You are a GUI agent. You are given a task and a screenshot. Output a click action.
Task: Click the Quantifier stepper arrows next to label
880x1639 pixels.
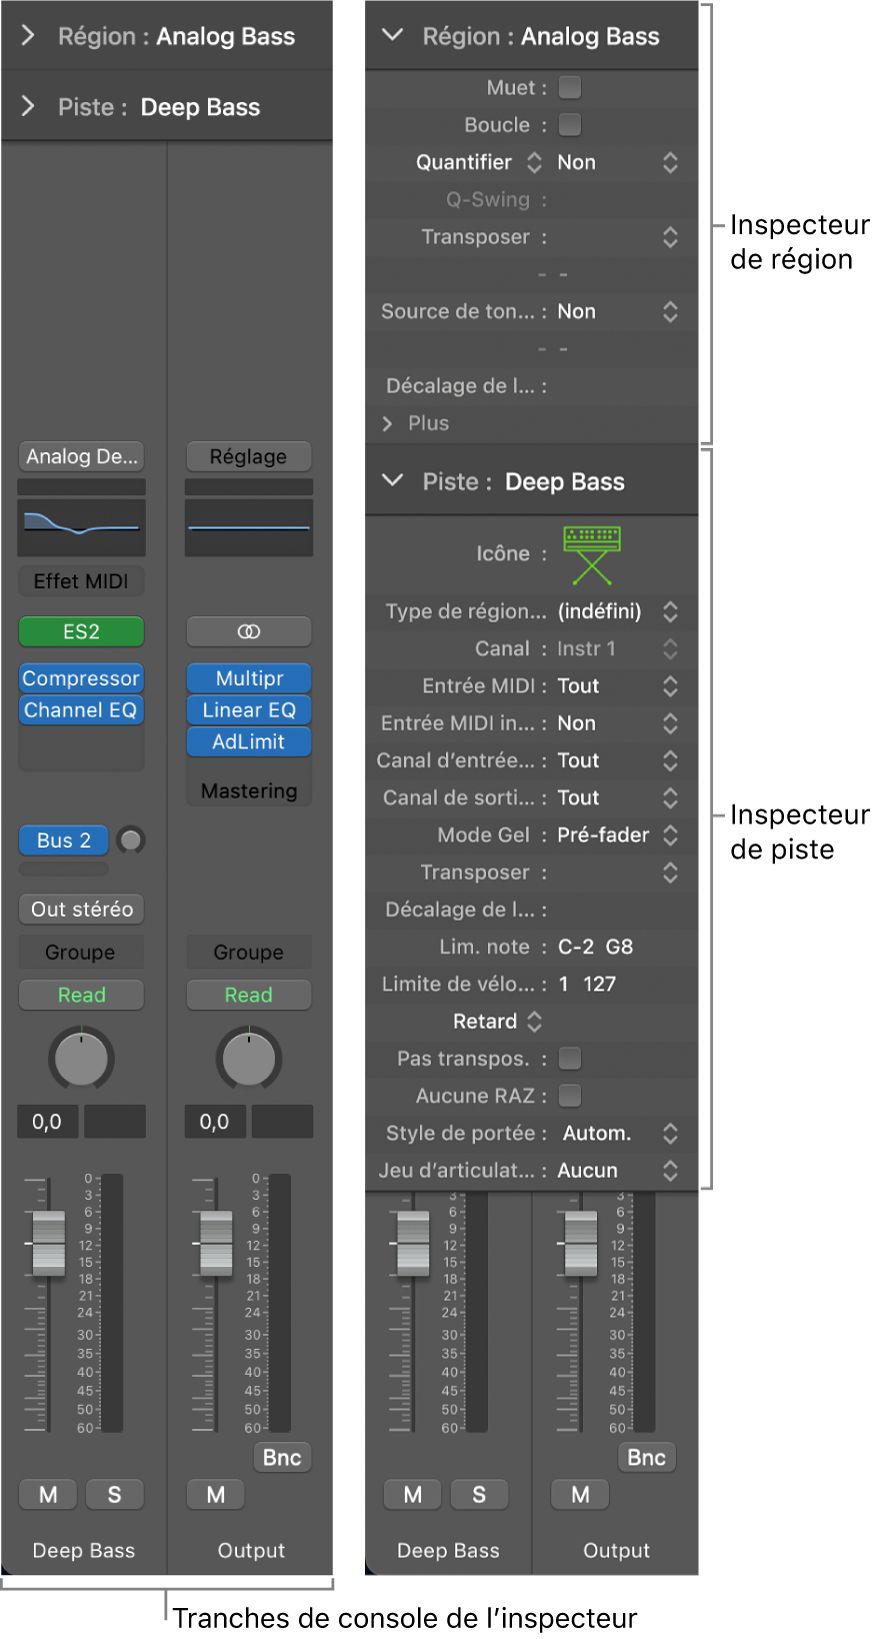(534, 162)
